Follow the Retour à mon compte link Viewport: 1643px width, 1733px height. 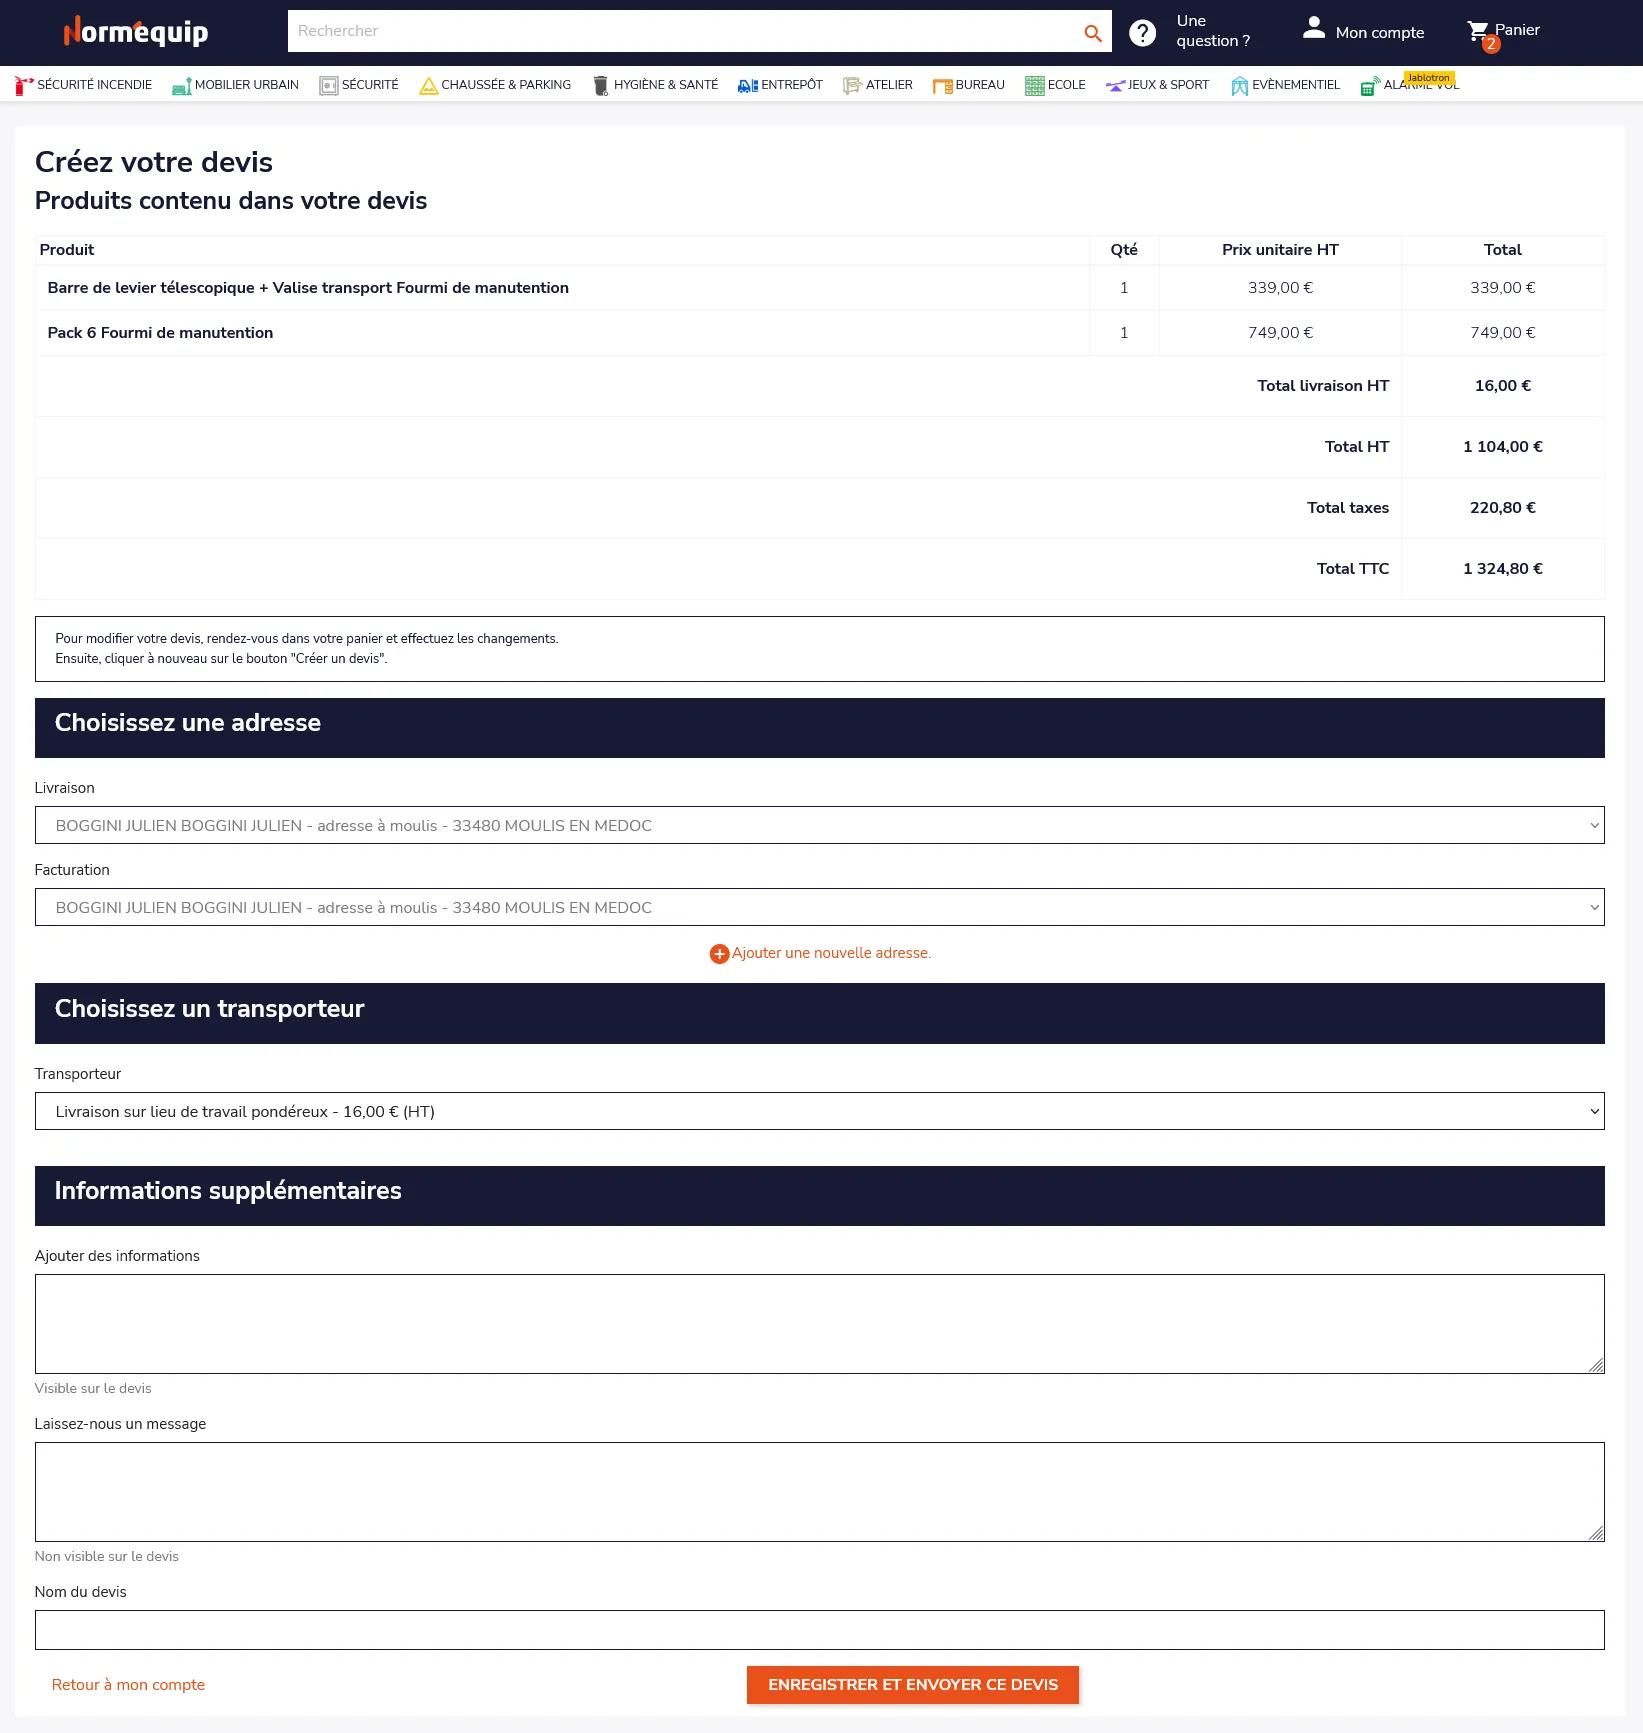(128, 1685)
